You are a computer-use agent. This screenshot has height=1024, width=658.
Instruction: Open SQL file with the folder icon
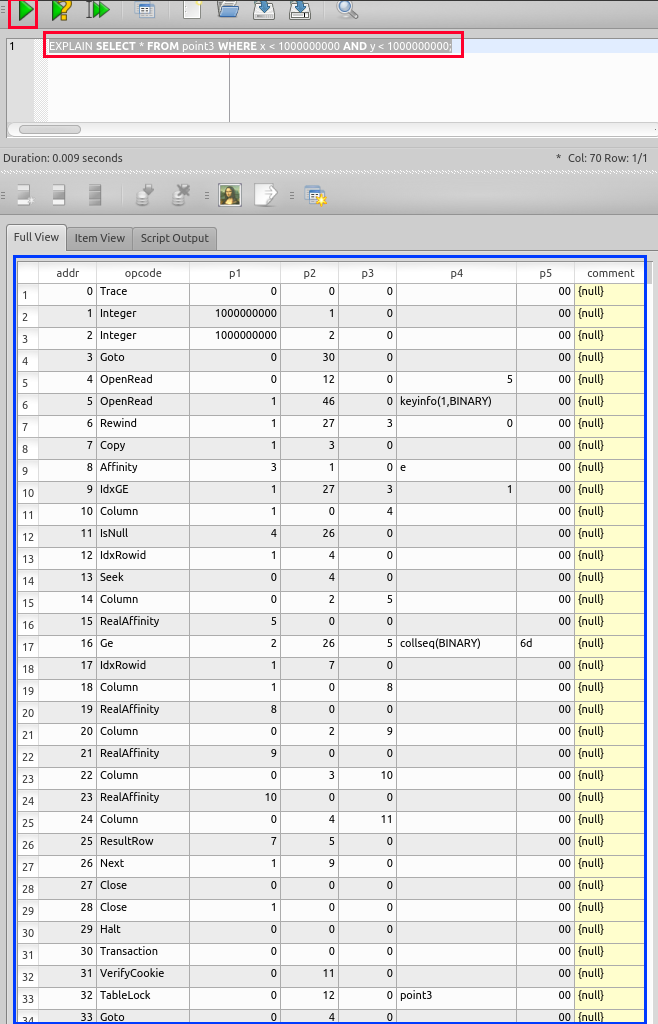click(x=229, y=11)
